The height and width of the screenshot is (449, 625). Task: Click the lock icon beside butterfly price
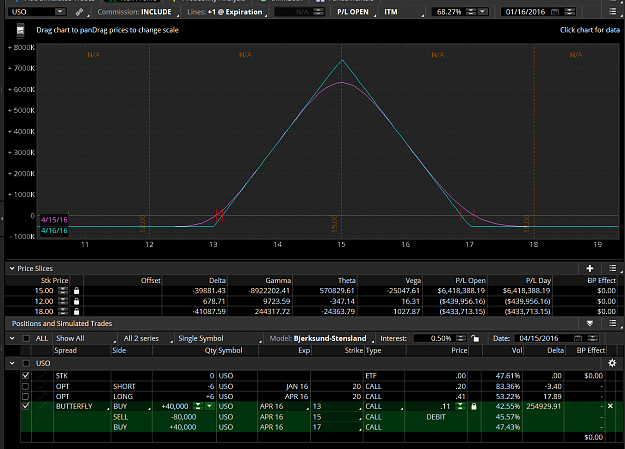474,406
